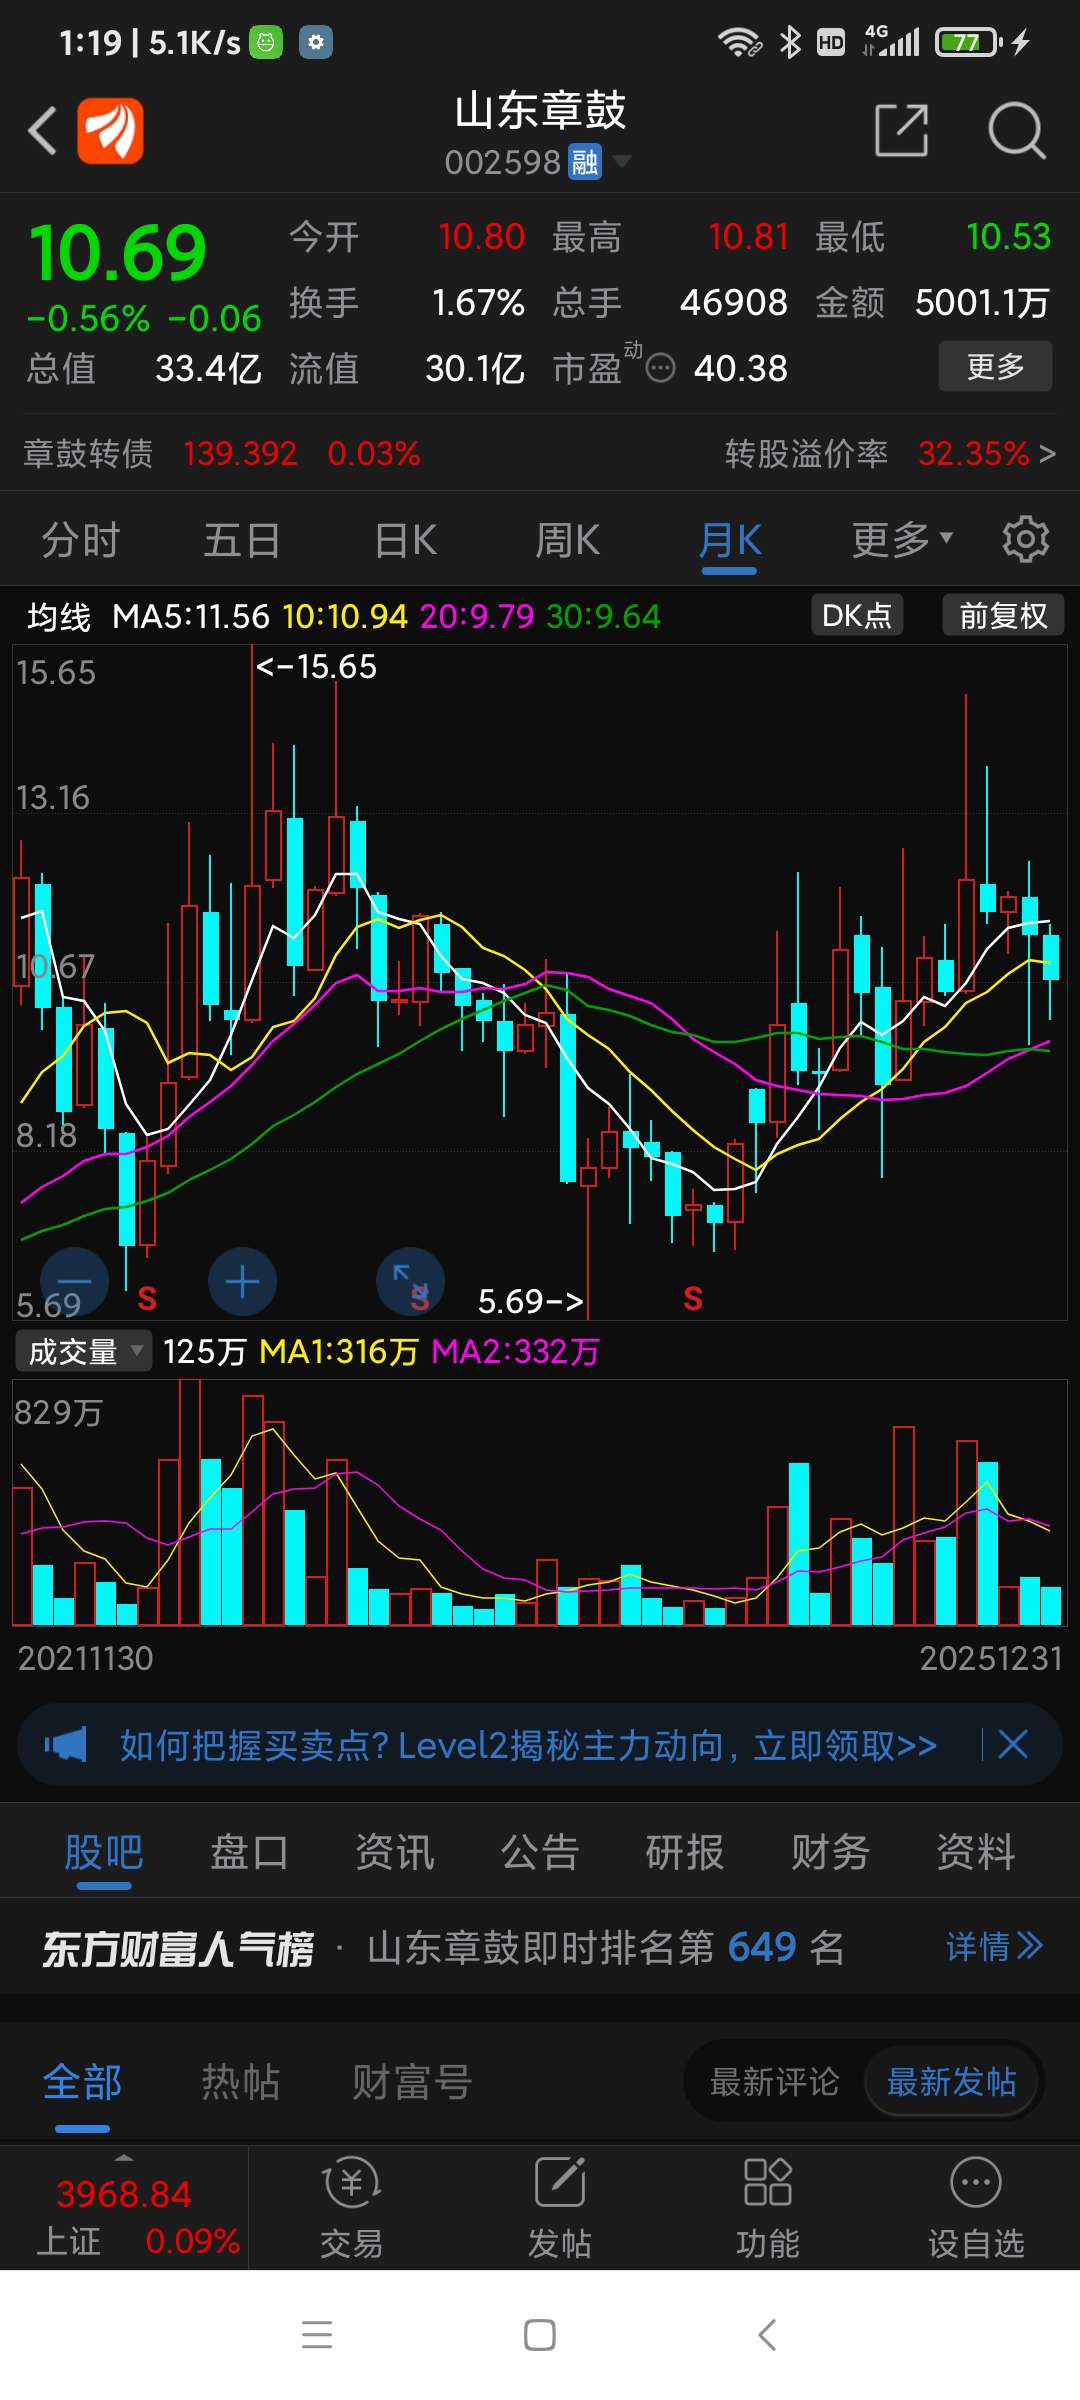The image size is (1080, 2400).
Task: Open the 资料 company info tab
Action: 976,1851
